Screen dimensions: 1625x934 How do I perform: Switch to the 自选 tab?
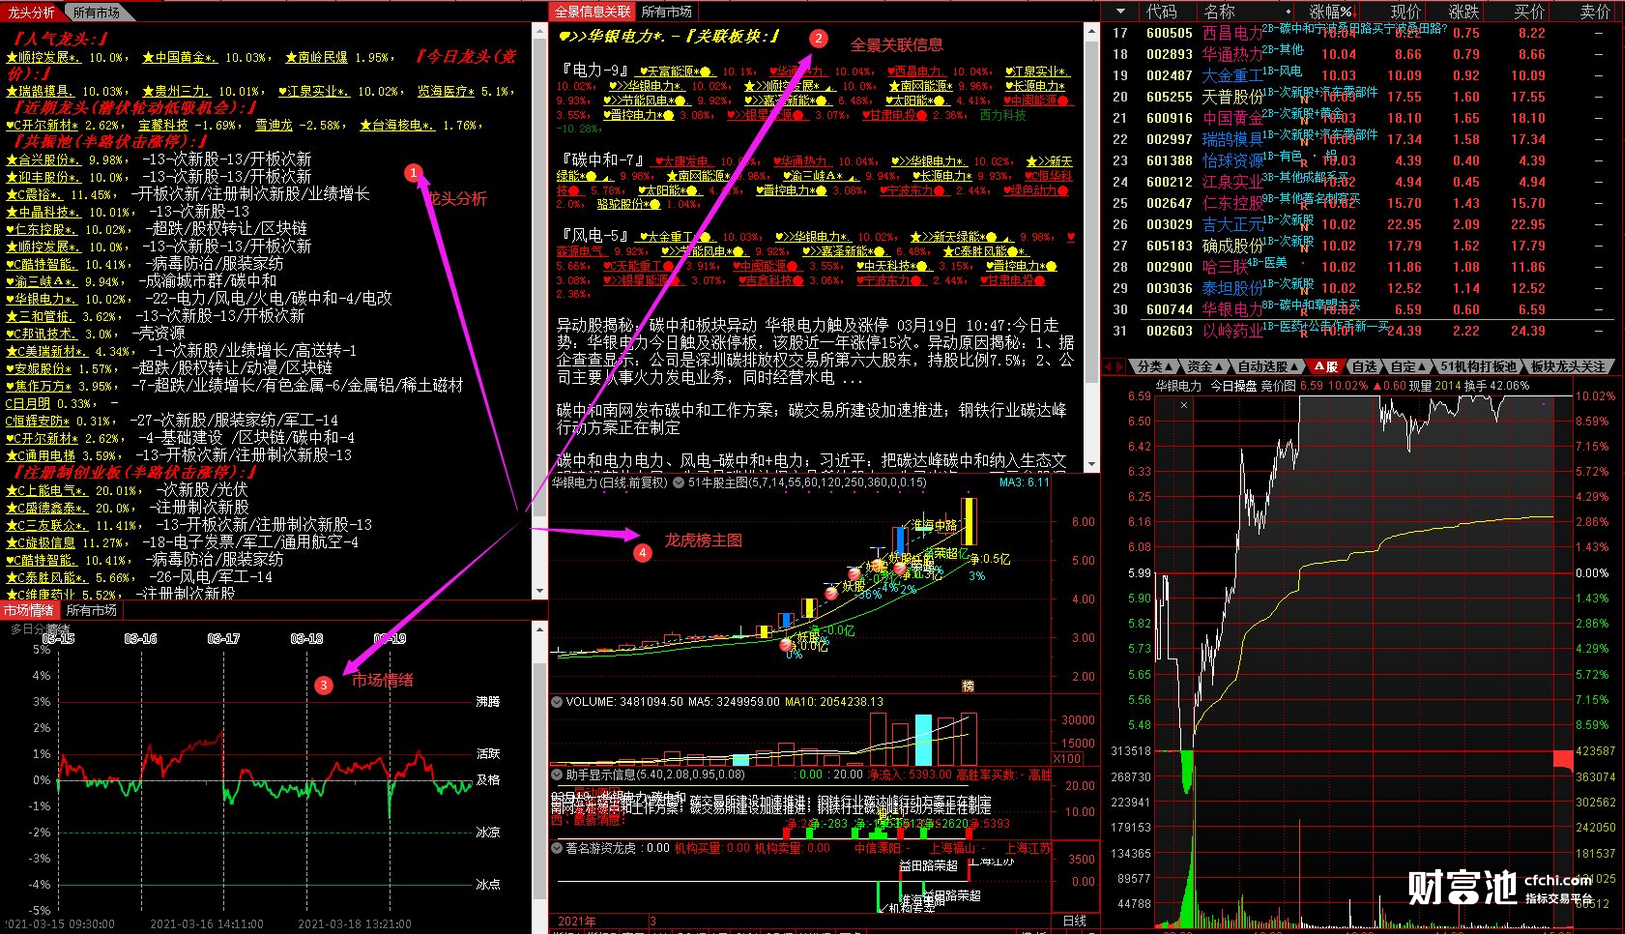[1364, 367]
